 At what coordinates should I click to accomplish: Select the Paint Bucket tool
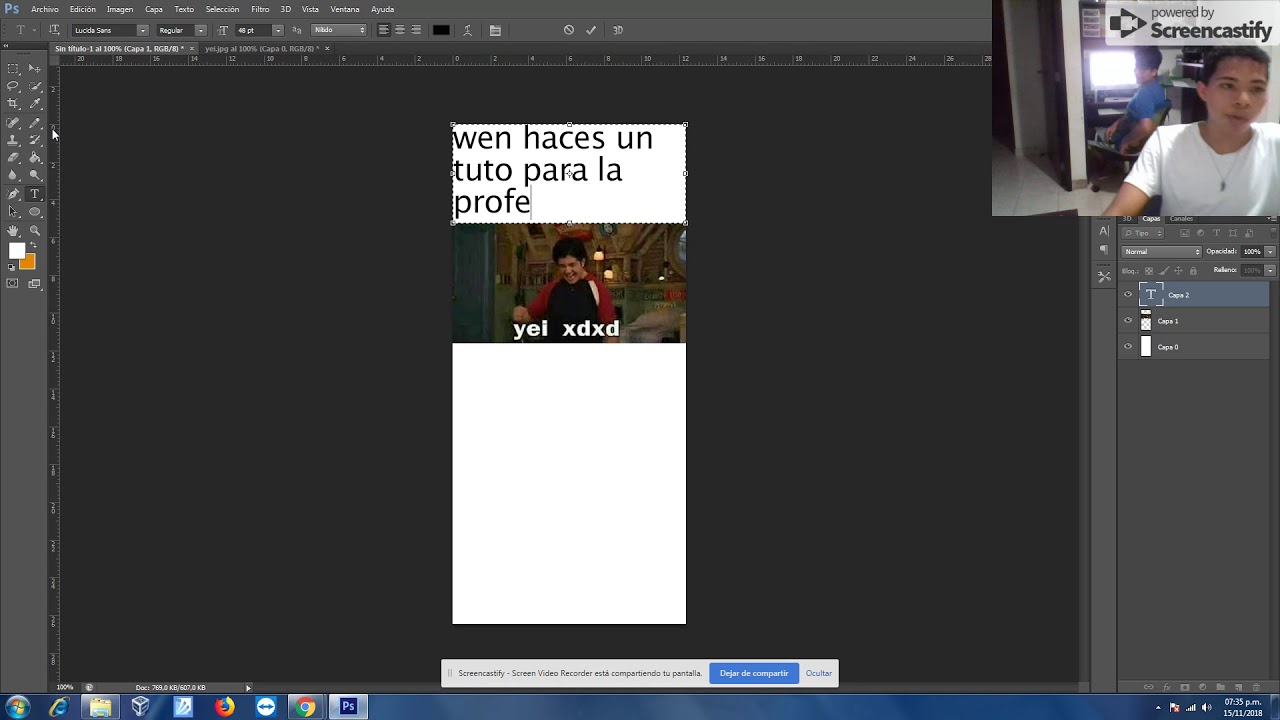tap(35, 158)
